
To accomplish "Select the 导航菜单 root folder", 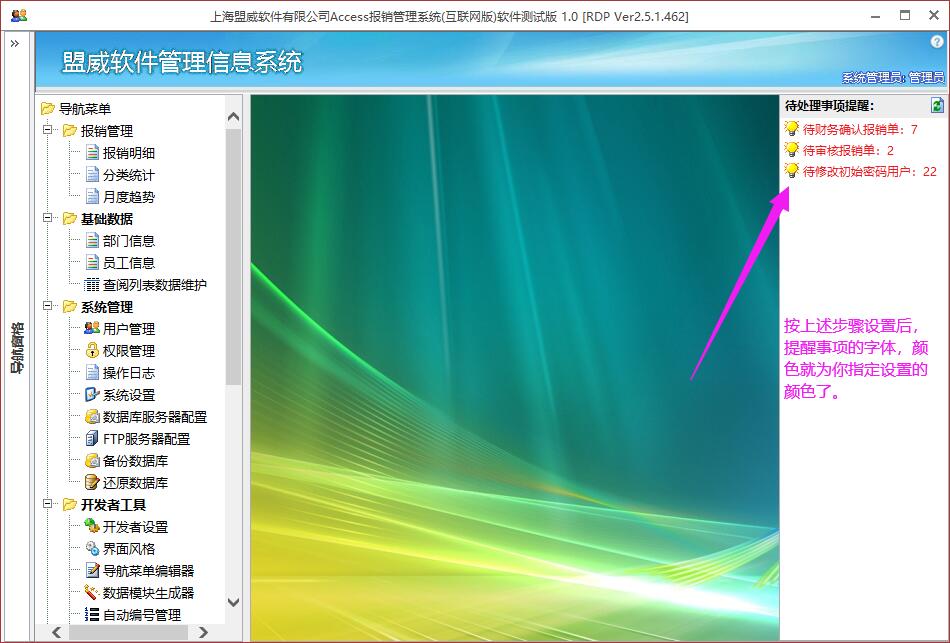I will [85, 109].
